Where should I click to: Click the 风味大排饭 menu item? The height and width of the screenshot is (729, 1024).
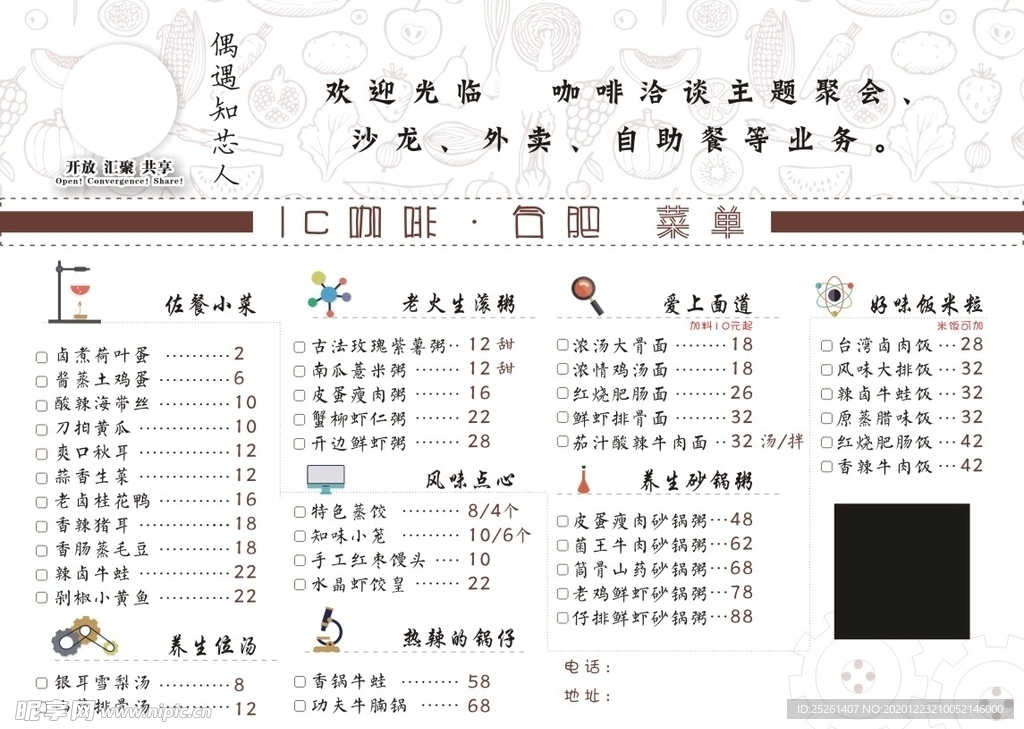pyautogui.click(x=884, y=370)
